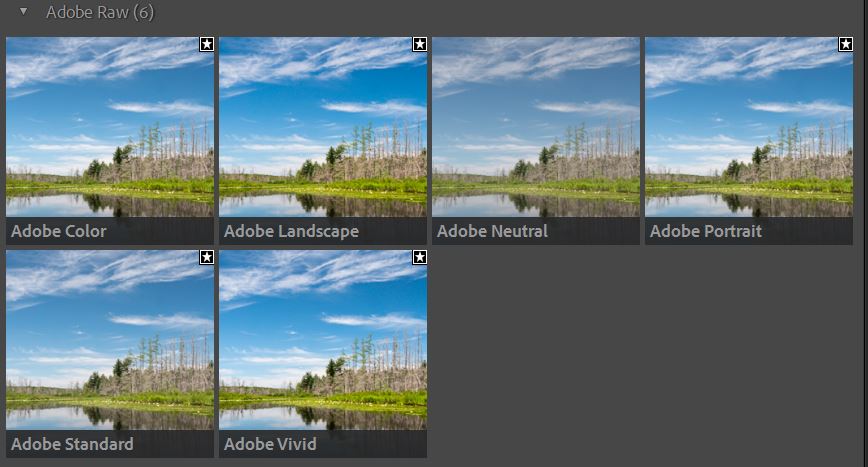
Task: Toggle favorite star on Adobe Landscape
Action: click(x=420, y=44)
